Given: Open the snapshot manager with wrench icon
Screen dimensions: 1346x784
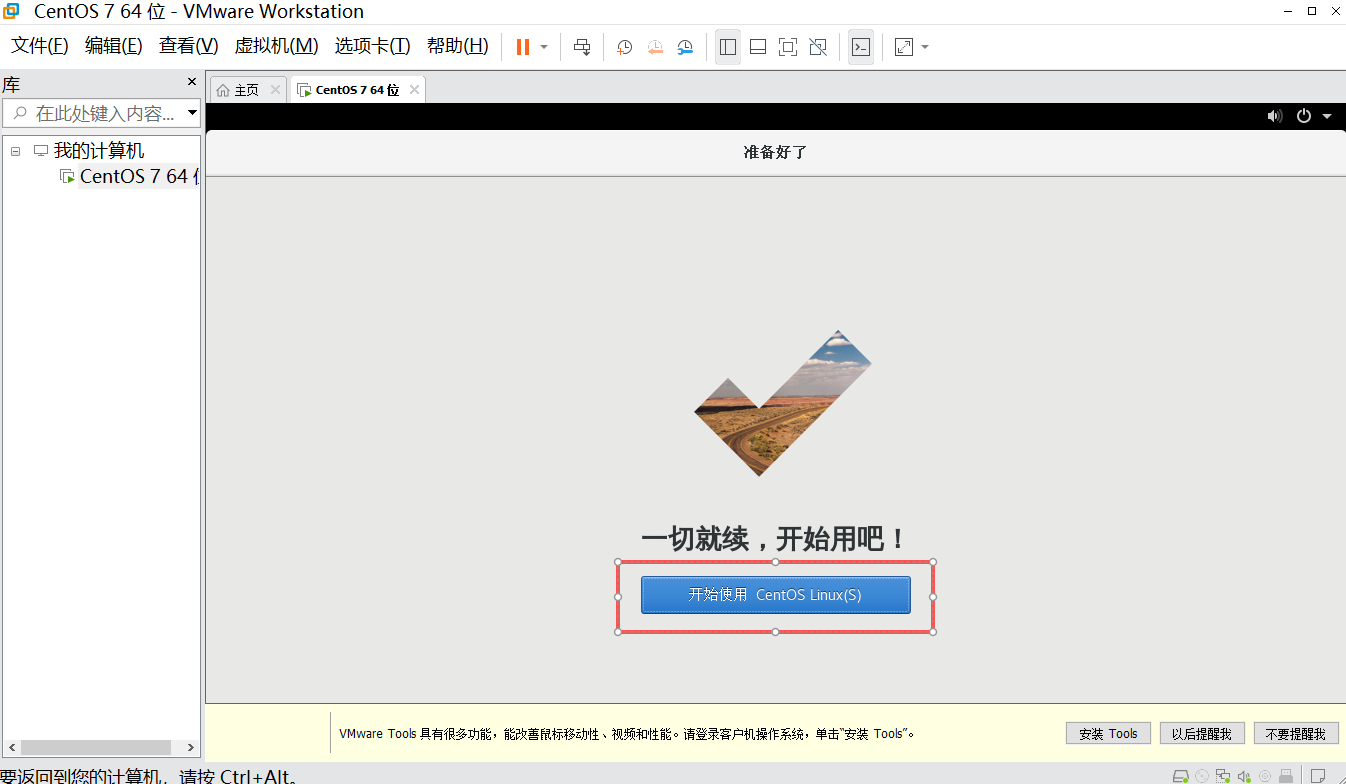Looking at the screenshot, I should pos(685,47).
